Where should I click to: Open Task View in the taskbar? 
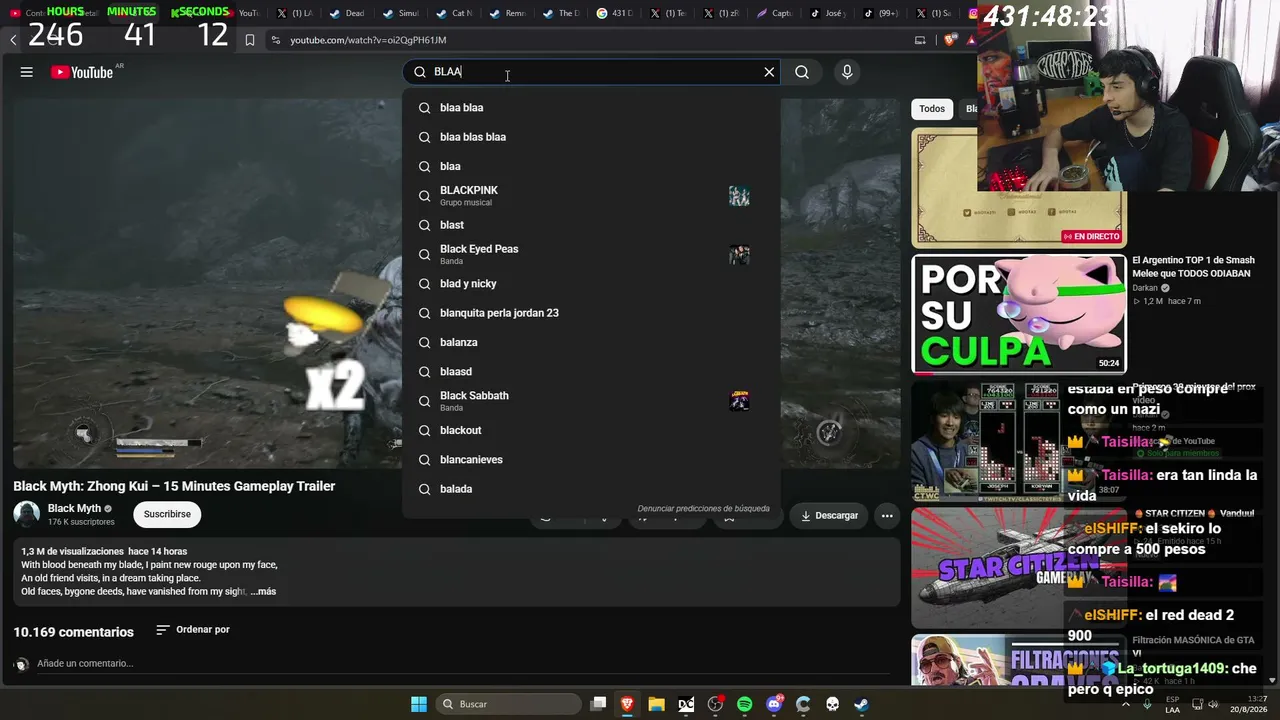pos(598,704)
